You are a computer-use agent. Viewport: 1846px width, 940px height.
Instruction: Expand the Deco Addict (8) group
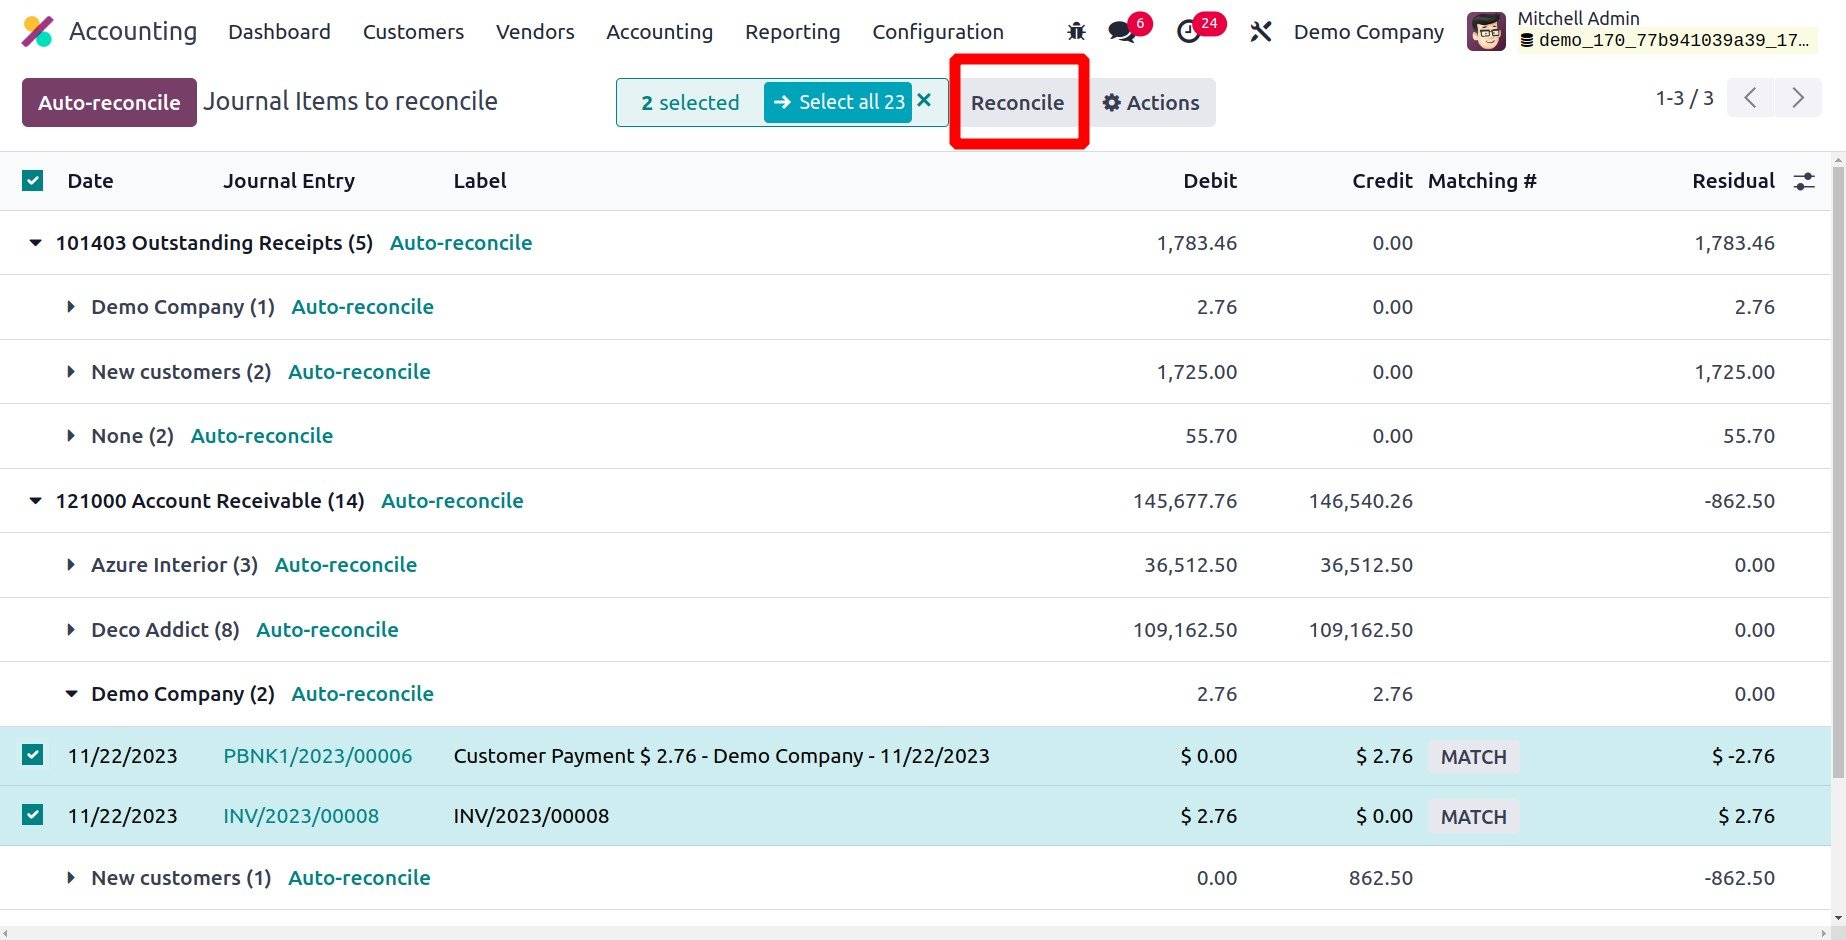71,630
